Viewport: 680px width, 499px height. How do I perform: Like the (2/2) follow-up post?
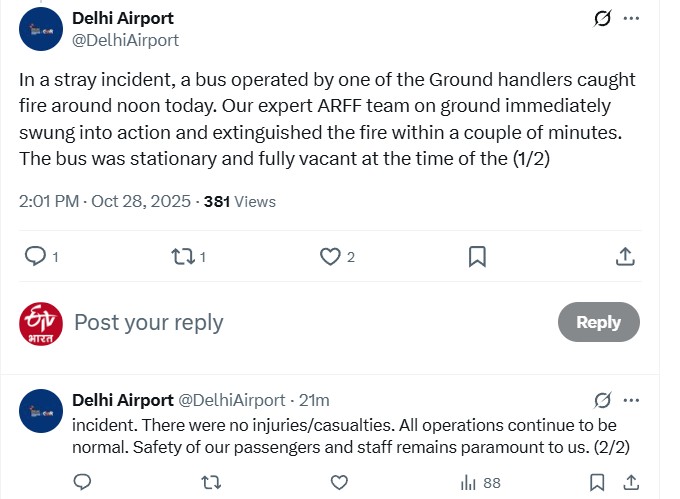pos(339,483)
